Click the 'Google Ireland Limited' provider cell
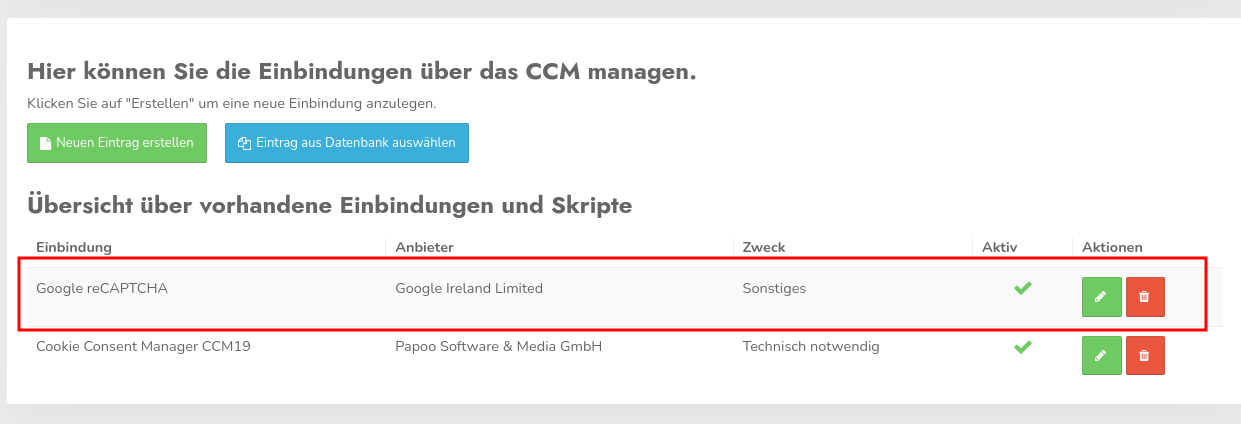 [469, 289]
